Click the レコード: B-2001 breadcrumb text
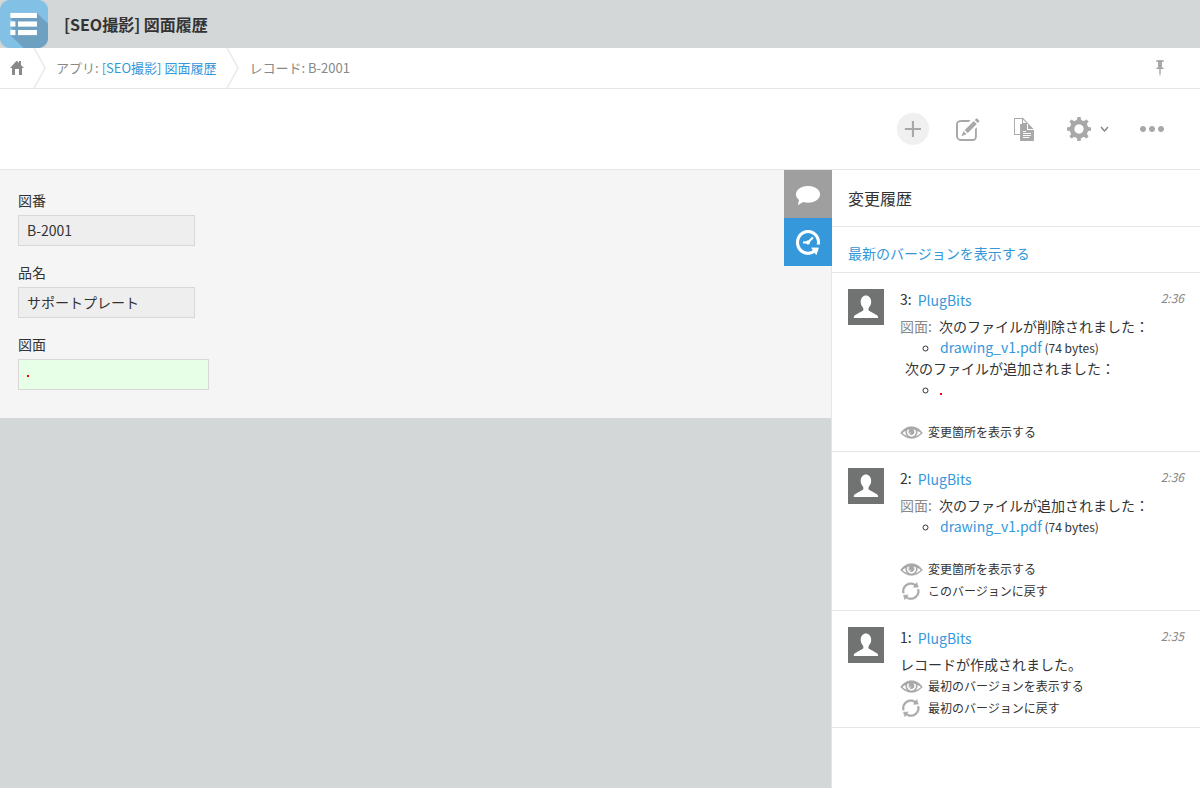Screen dimensions: 1200x788 pyautogui.click(x=300, y=69)
